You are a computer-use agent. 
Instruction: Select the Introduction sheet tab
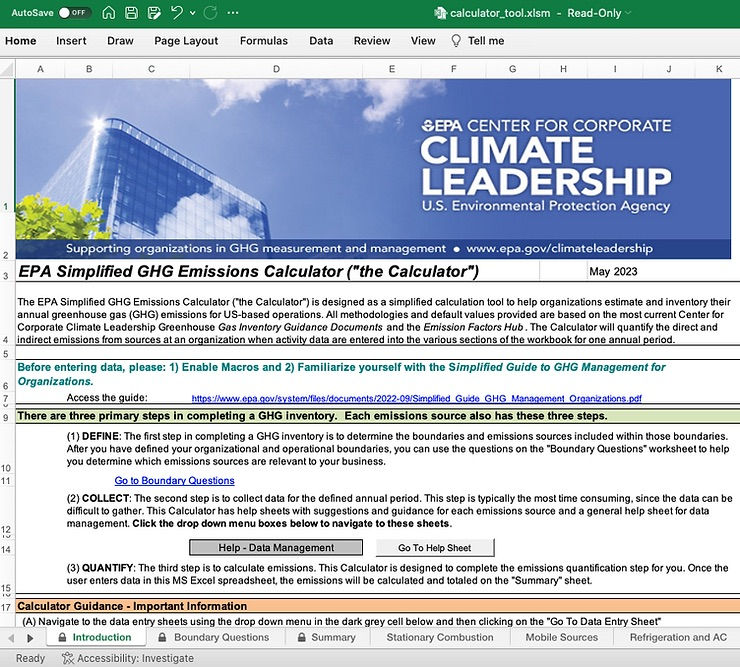coord(96,637)
